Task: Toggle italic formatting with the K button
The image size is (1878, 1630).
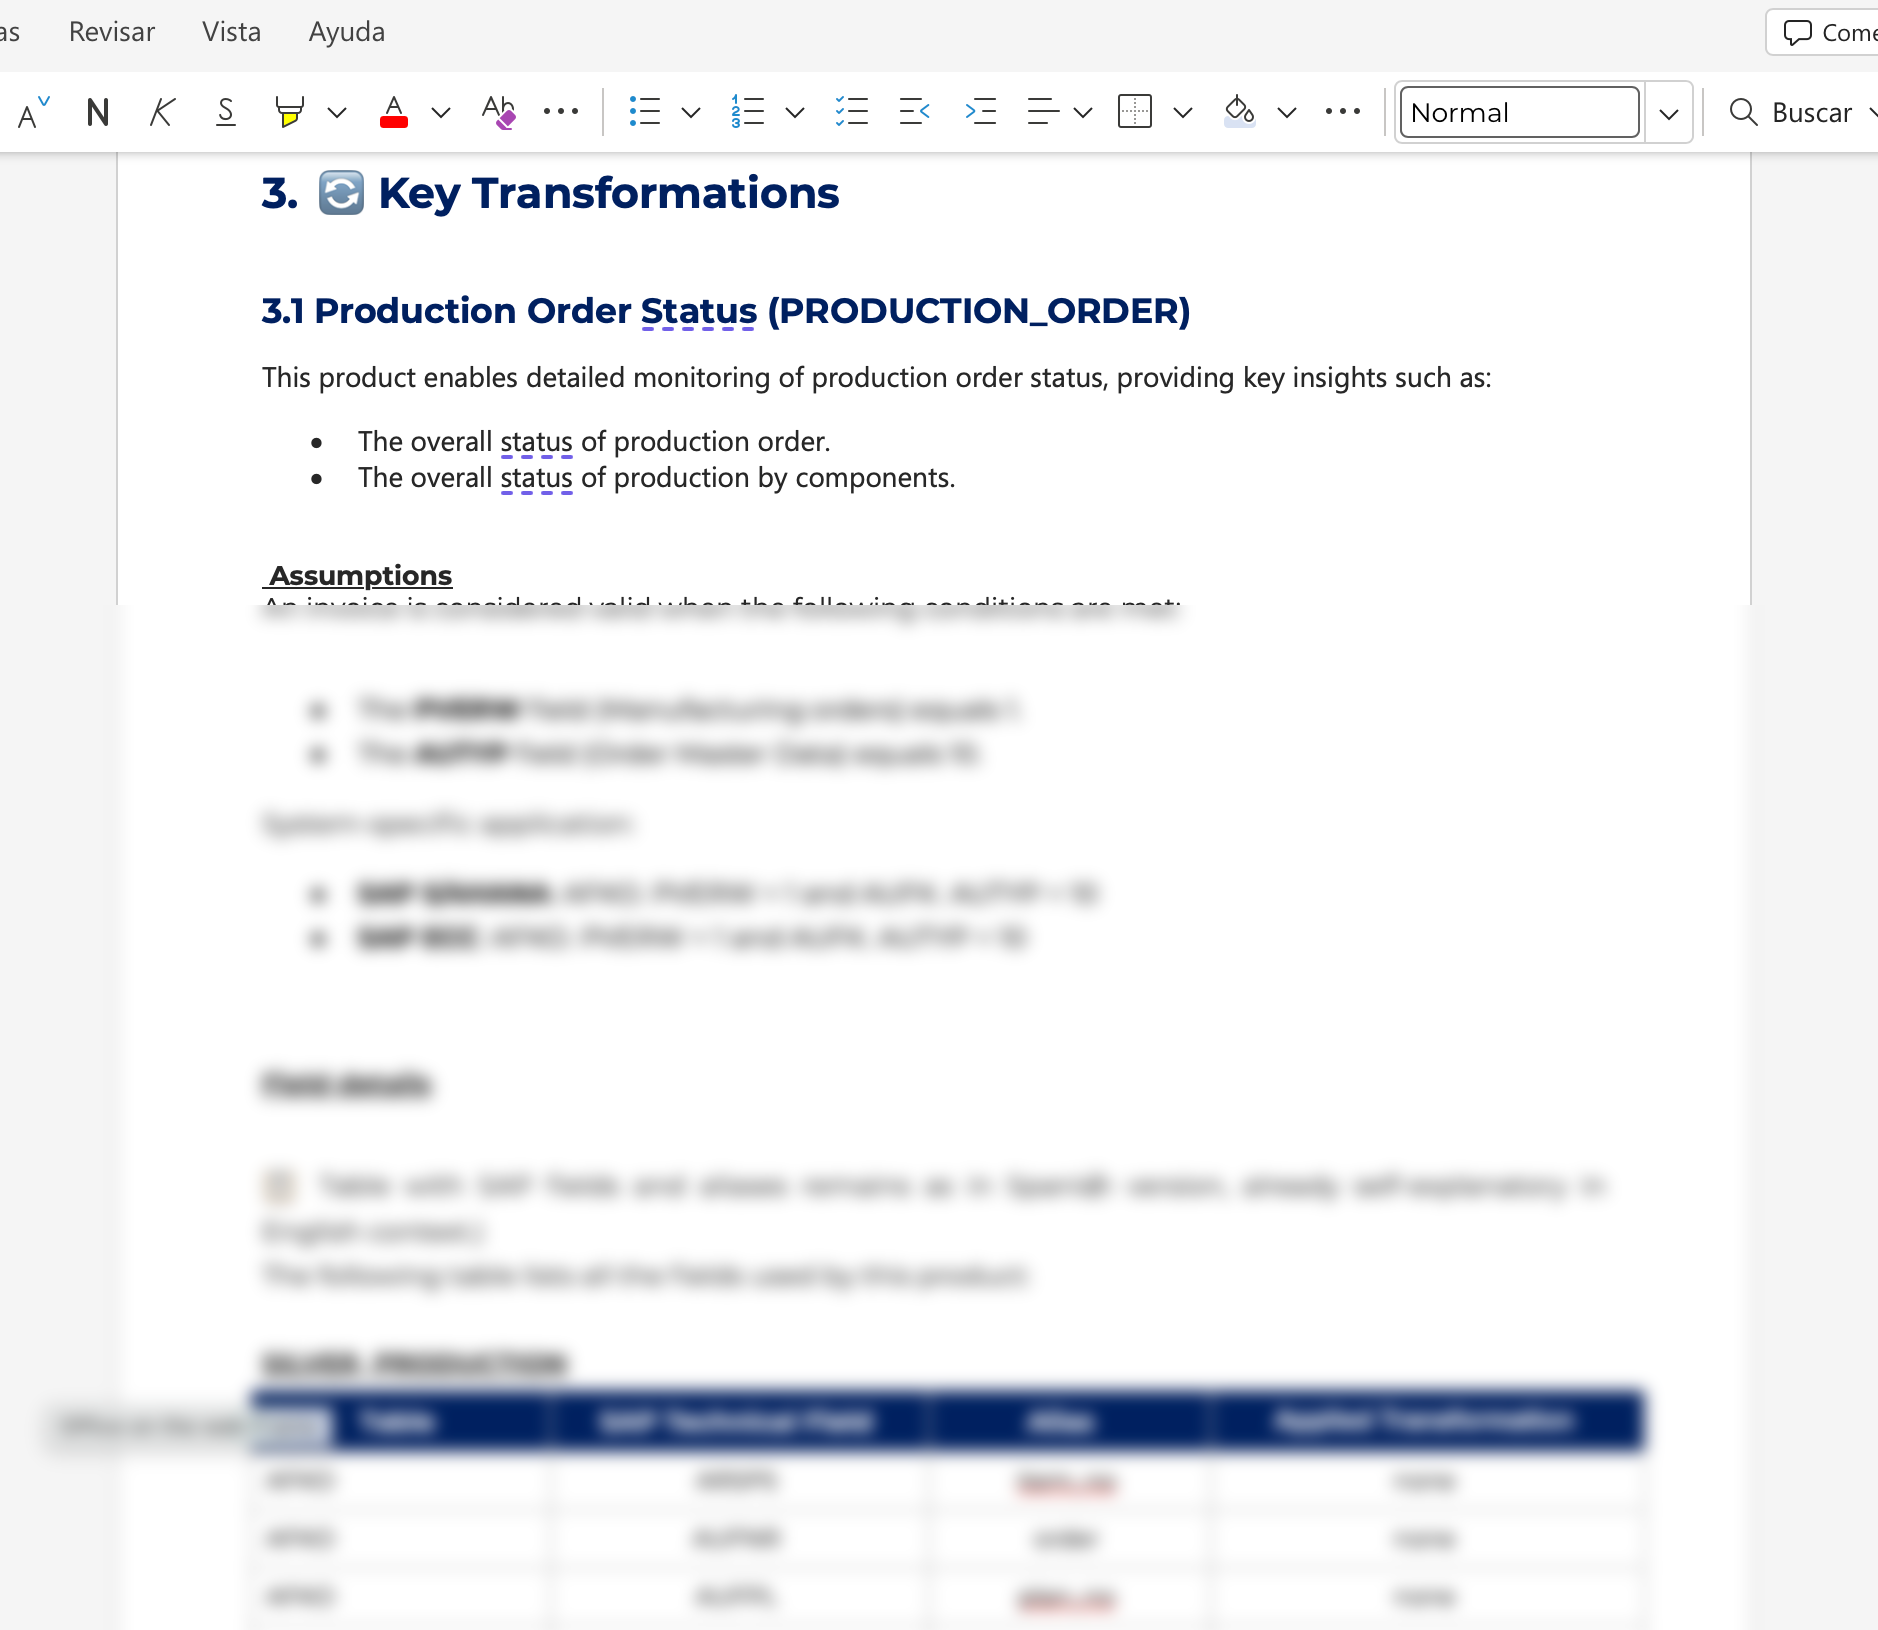Action: 162,112
